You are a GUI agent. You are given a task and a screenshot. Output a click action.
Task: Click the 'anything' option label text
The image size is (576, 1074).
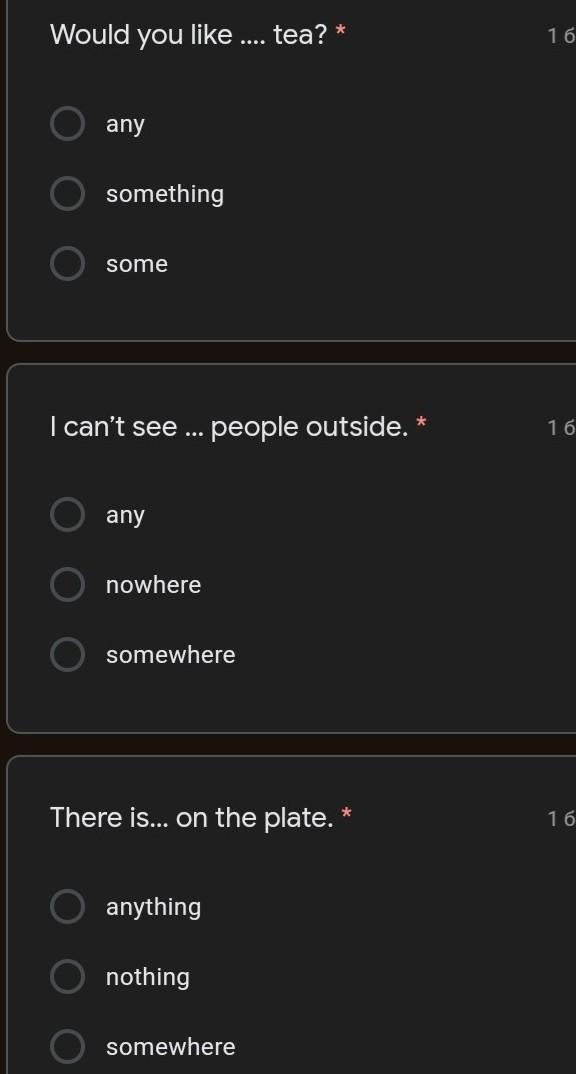[x=153, y=908]
